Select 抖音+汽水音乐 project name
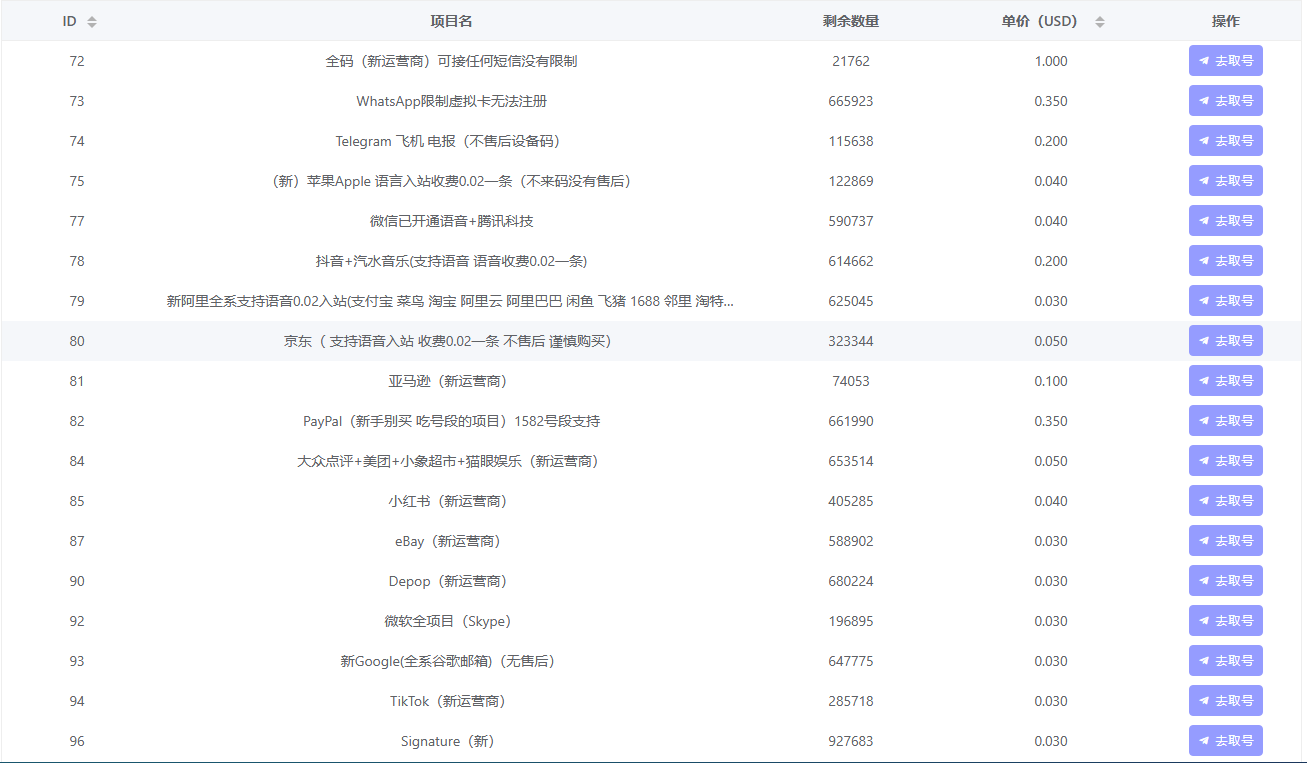 (x=451, y=261)
